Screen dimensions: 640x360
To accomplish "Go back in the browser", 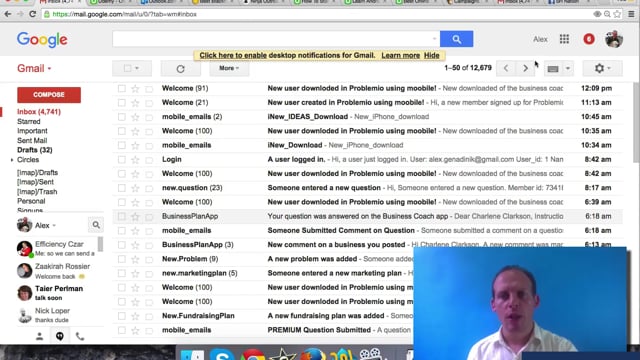I will [8, 14].
